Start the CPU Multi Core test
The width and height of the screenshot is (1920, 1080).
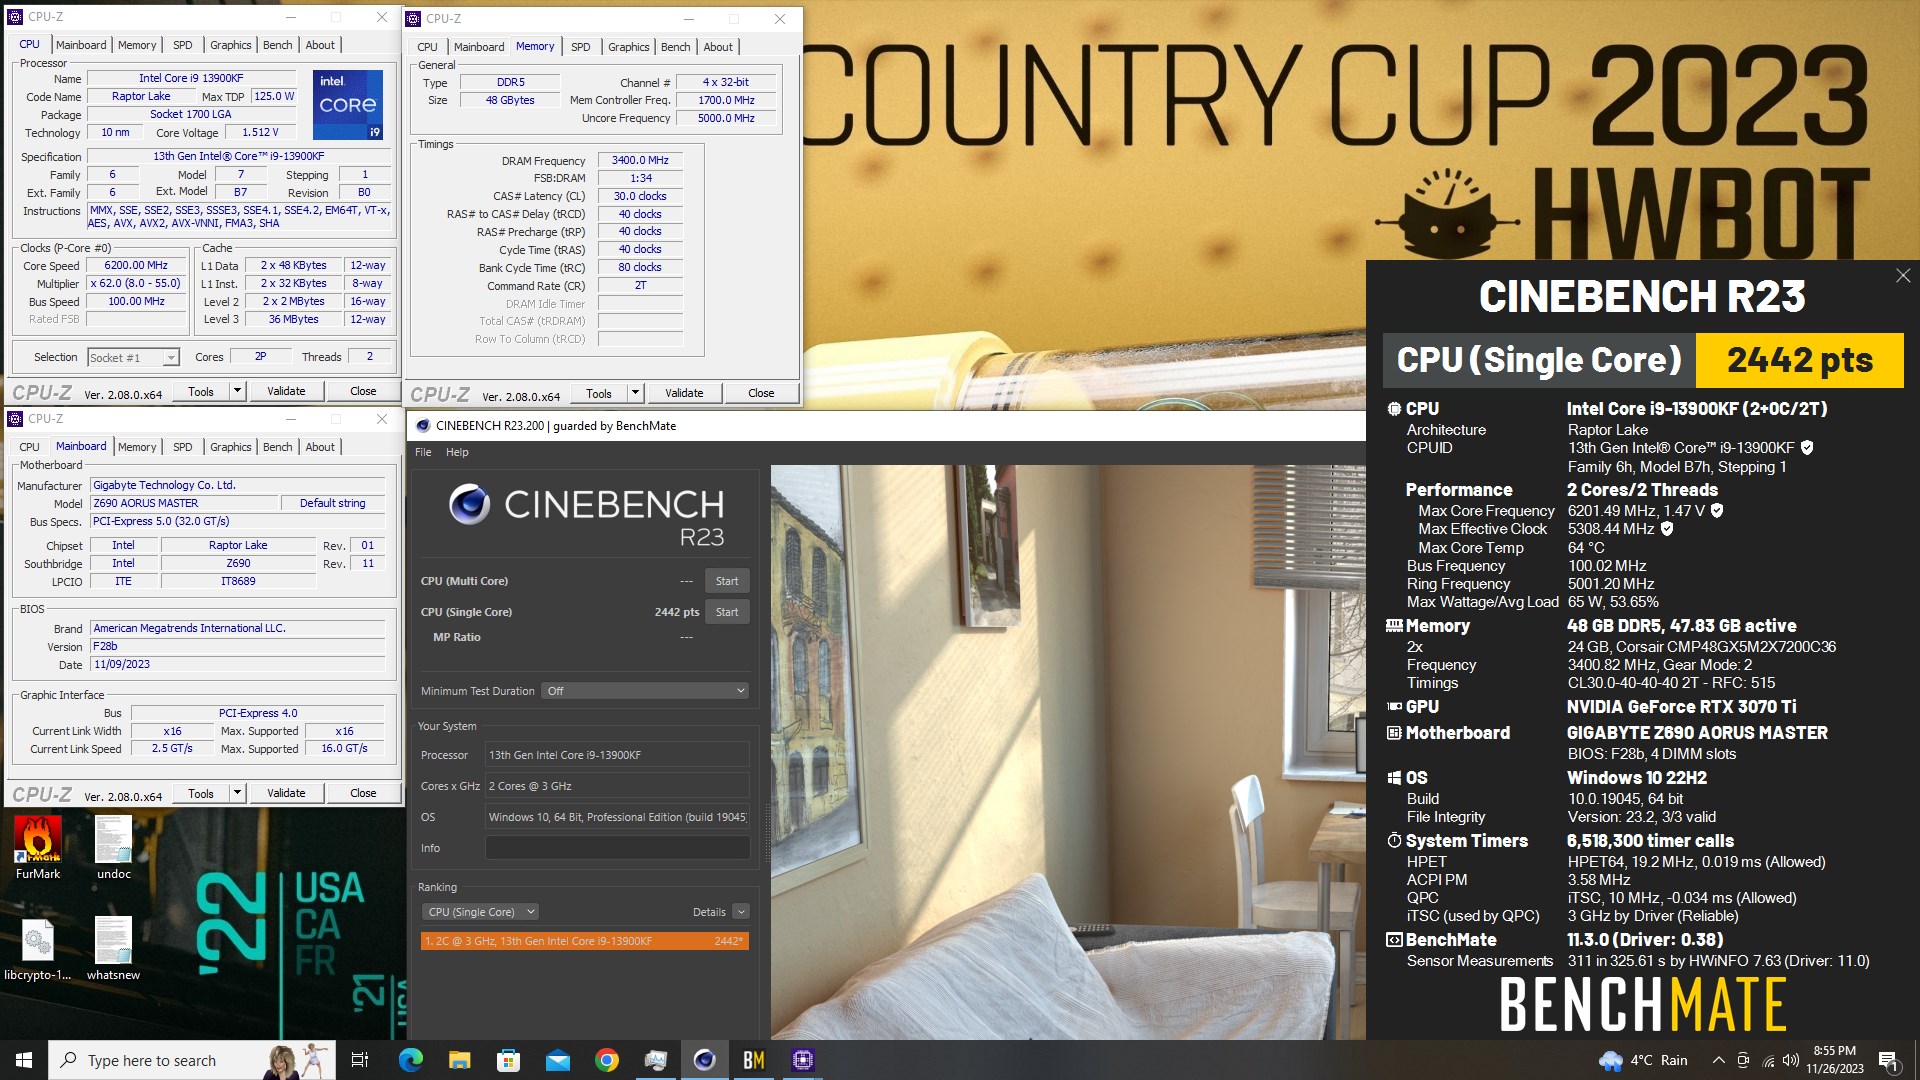[x=727, y=581]
